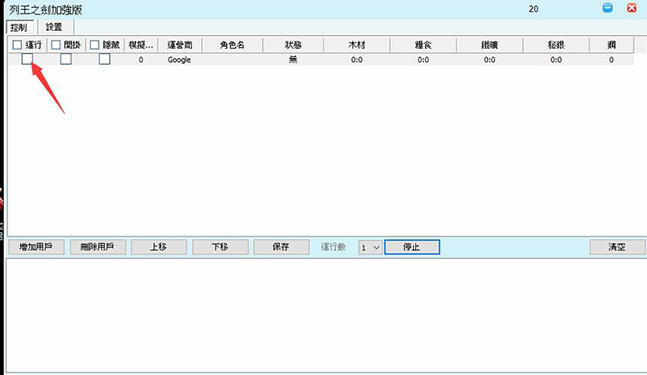This screenshot has width=647, height=375.
Task: Click the 停止 button
Action: 412,247
